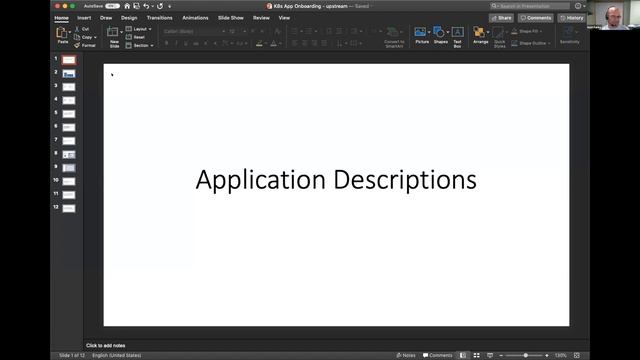Toggle Normal view button in status bar
Screen dimensions: 640x360
[x=463, y=356]
